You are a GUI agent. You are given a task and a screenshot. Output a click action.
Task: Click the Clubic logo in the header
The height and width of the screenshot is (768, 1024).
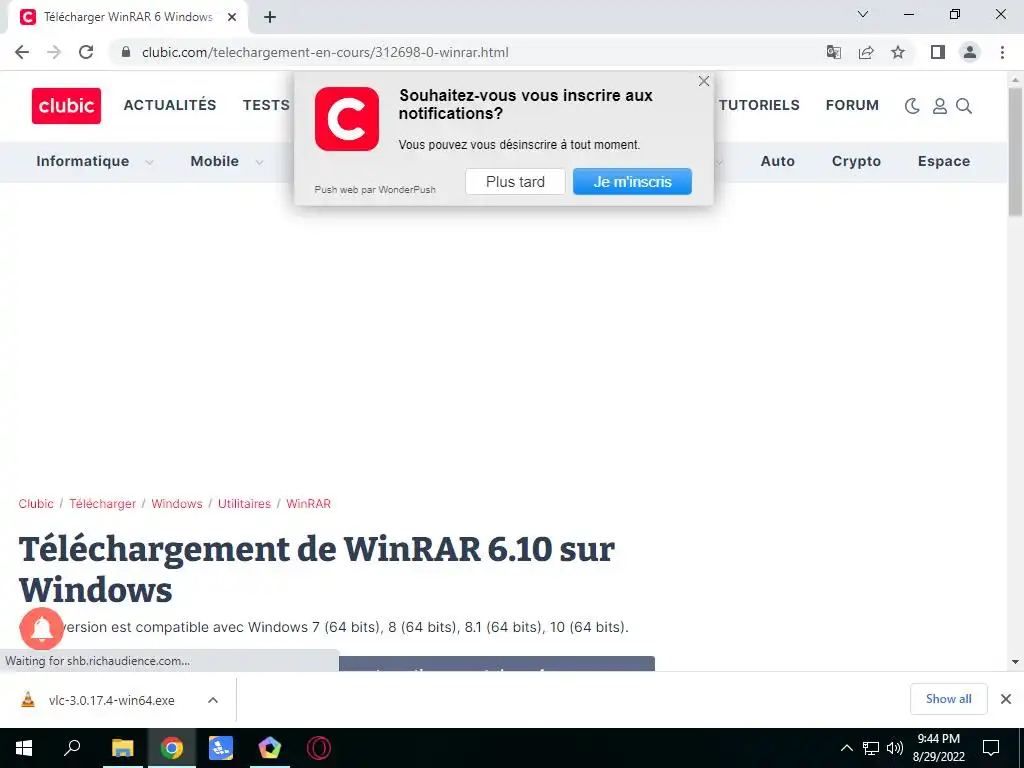click(66, 106)
